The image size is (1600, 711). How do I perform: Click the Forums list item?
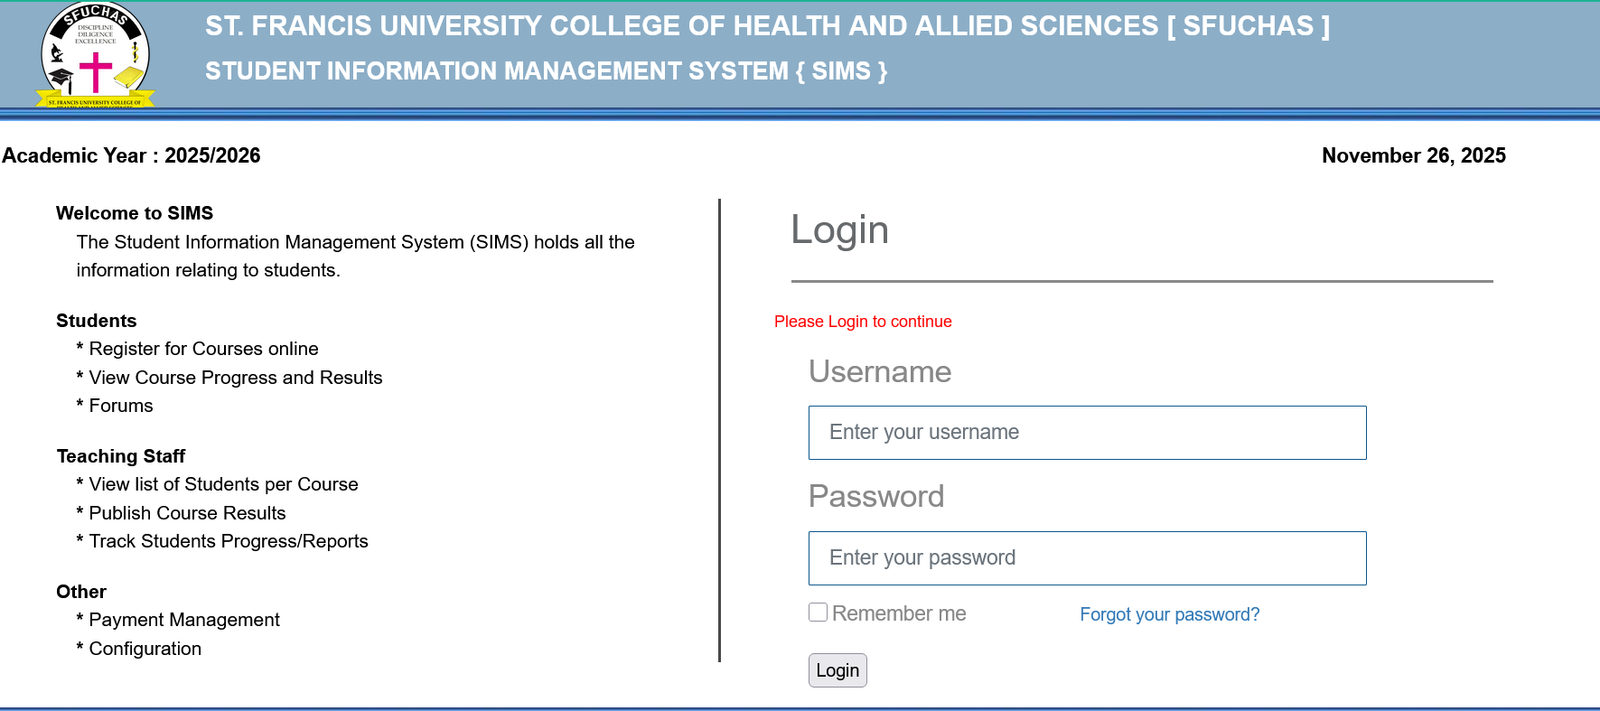pos(121,406)
